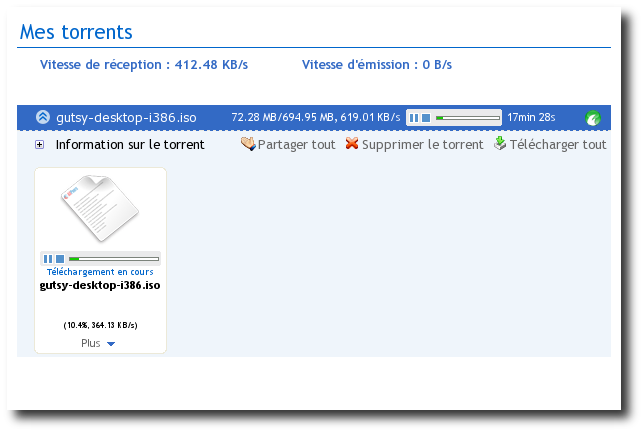This screenshot has width=644, height=433.
Task: Click the Téléchargement en cours status text
Action: tap(100, 272)
